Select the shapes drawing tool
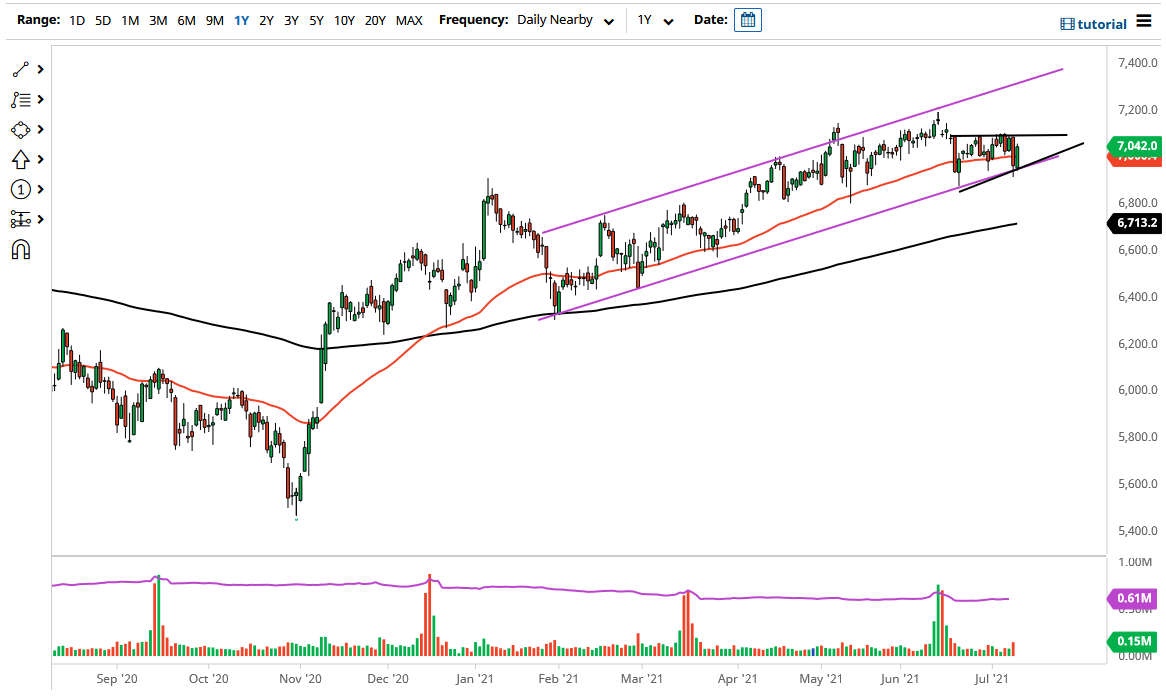This screenshot has height=697, width=1166. point(20,129)
